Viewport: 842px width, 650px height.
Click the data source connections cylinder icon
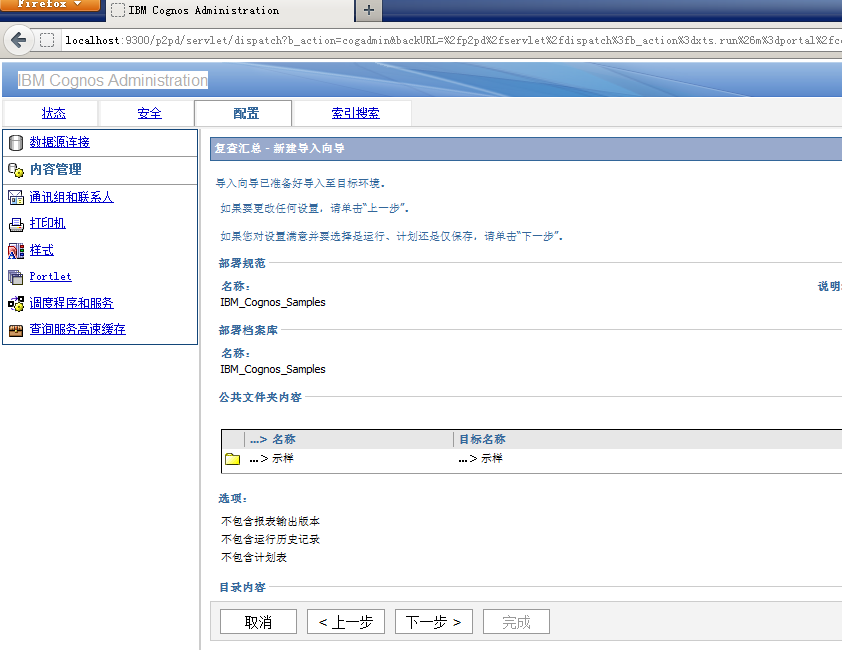(16, 142)
